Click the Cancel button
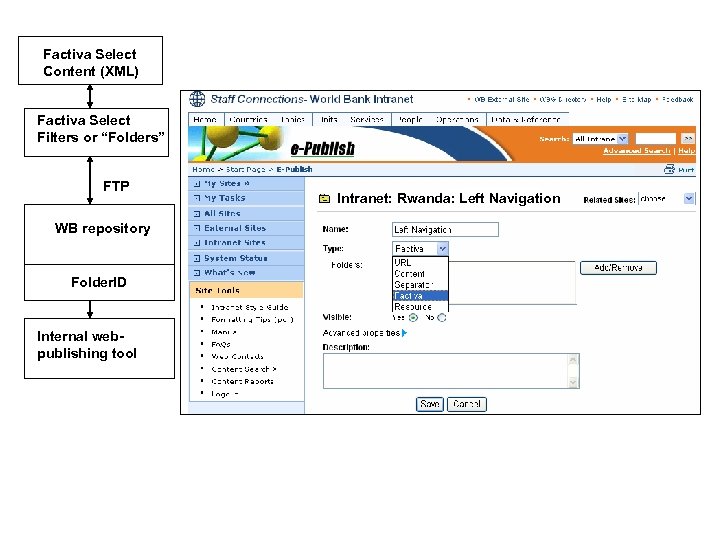This screenshot has width=720, height=540. point(467,404)
